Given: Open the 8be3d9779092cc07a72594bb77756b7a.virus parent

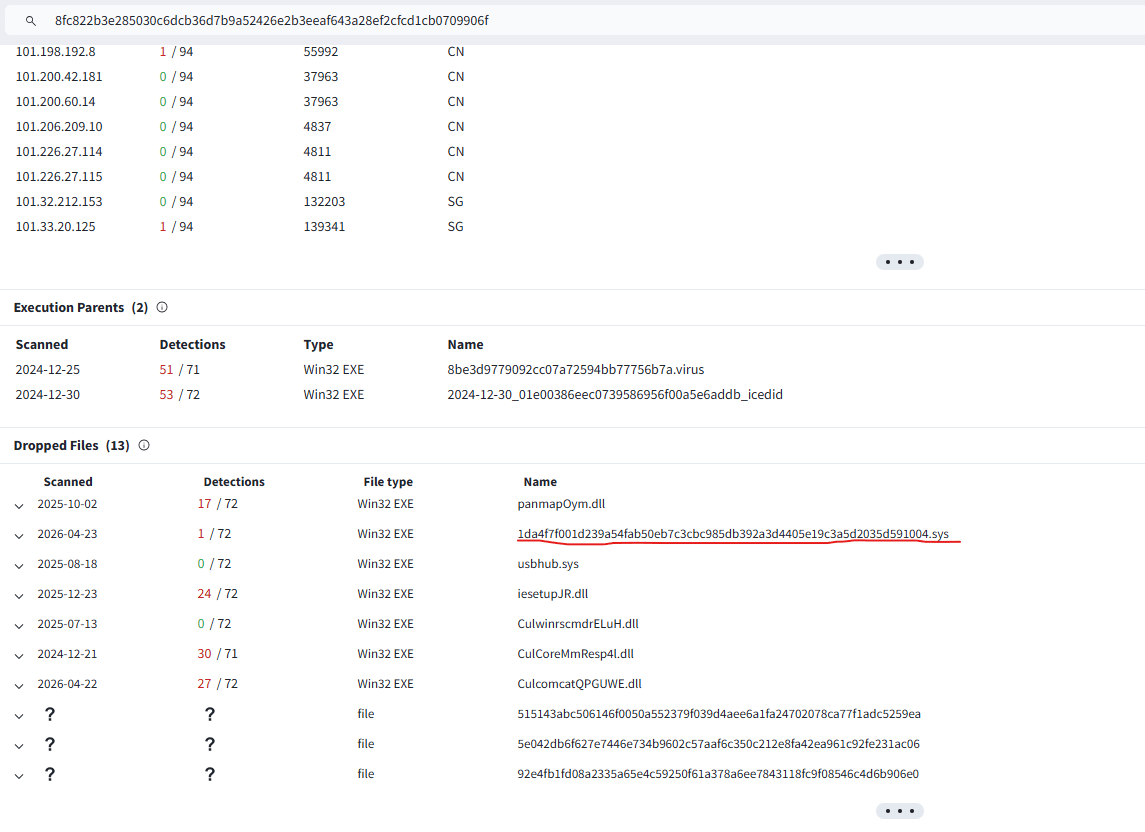Looking at the screenshot, I should click(568, 370).
